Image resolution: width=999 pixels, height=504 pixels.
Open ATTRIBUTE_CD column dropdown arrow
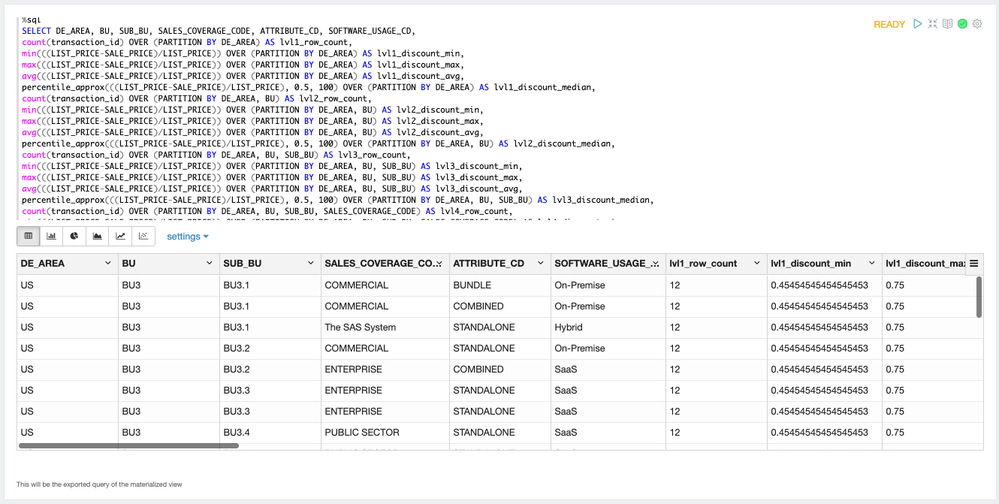[x=540, y=263]
